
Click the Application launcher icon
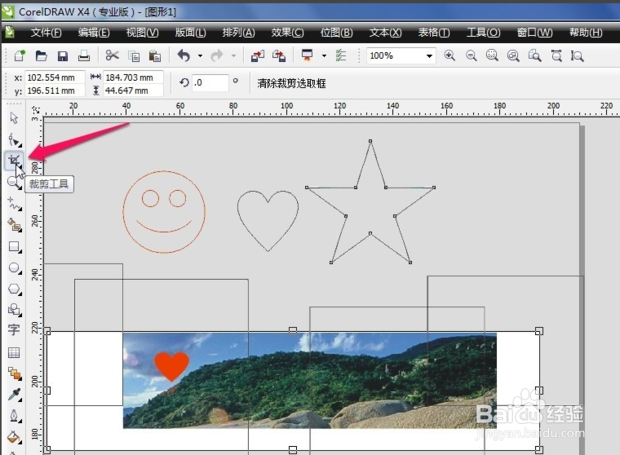[307, 55]
